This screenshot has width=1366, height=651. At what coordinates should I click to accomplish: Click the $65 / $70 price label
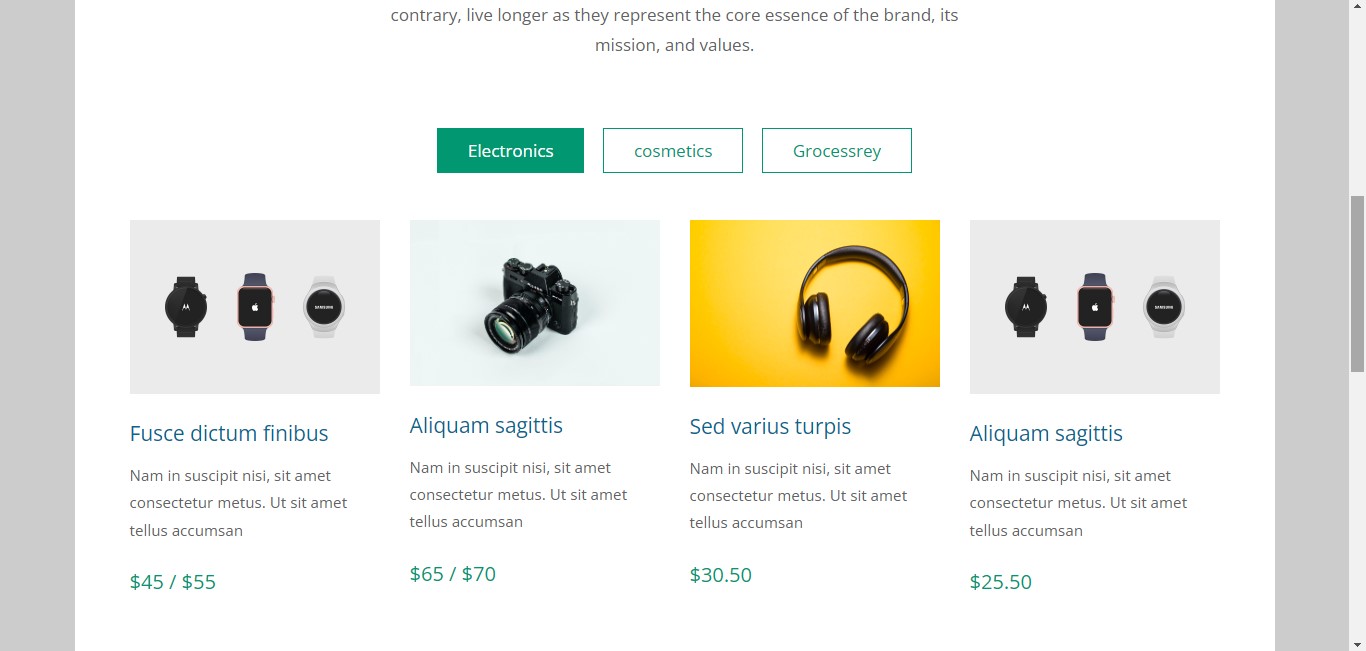(x=453, y=574)
